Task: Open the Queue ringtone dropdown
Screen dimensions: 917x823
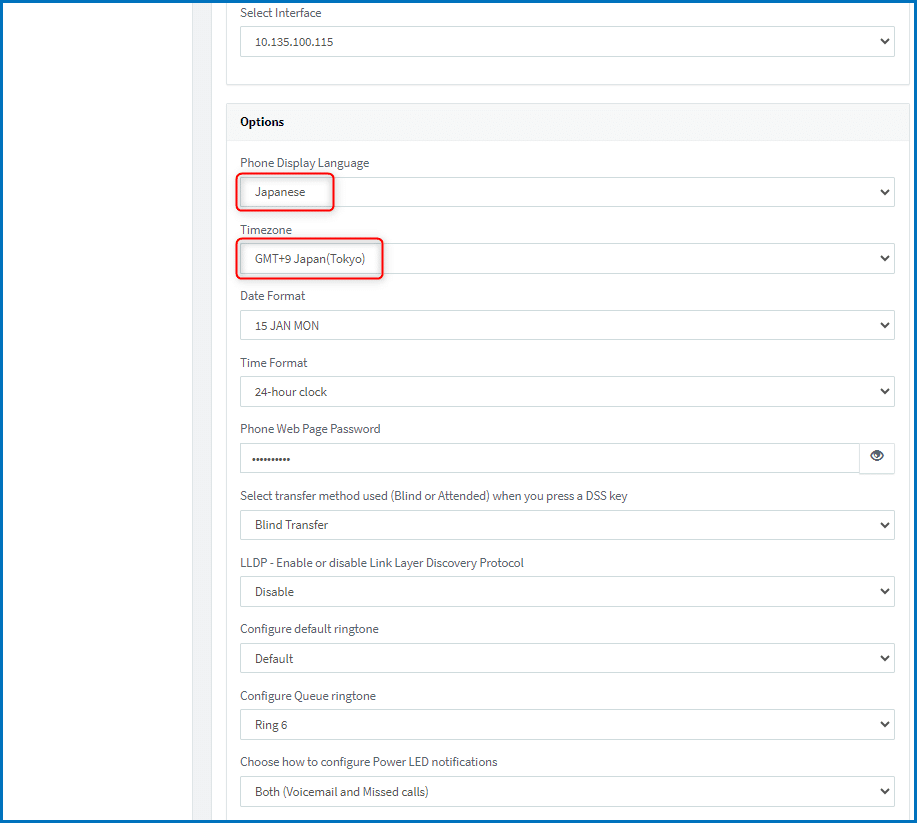Action: tap(567, 725)
